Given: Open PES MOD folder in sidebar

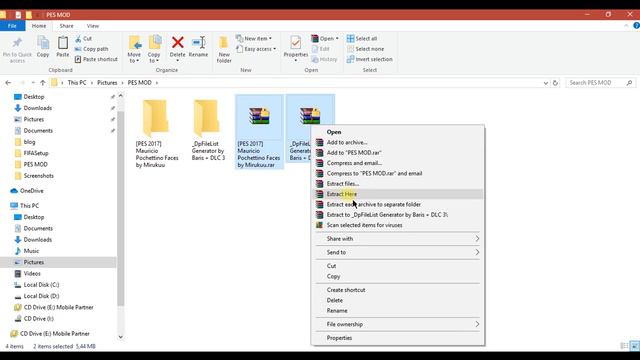Looking at the screenshot, I should 36,164.
